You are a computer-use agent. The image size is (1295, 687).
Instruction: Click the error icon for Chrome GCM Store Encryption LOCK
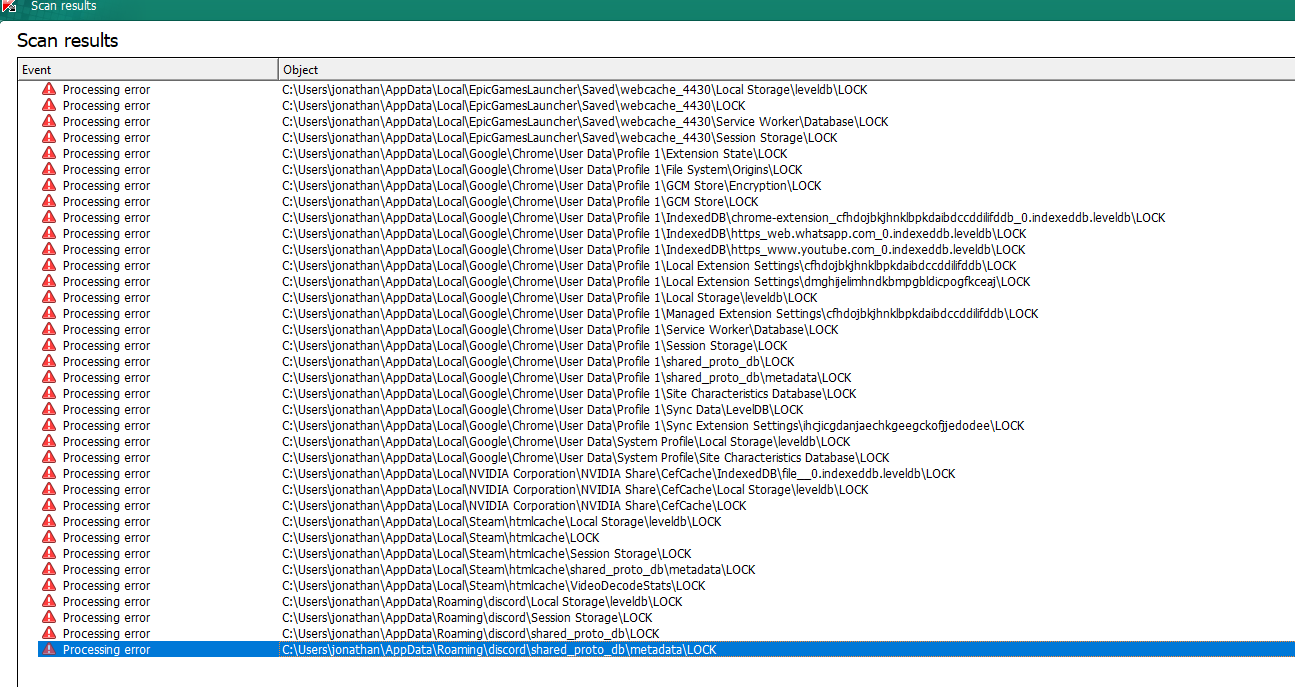point(49,185)
